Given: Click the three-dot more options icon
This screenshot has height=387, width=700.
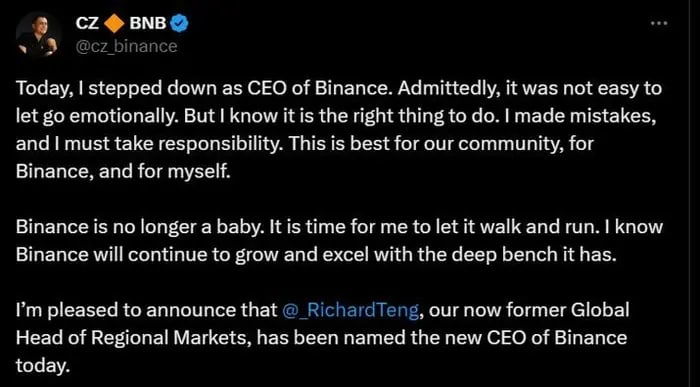Looking at the screenshot, I should tap(658, 23).
